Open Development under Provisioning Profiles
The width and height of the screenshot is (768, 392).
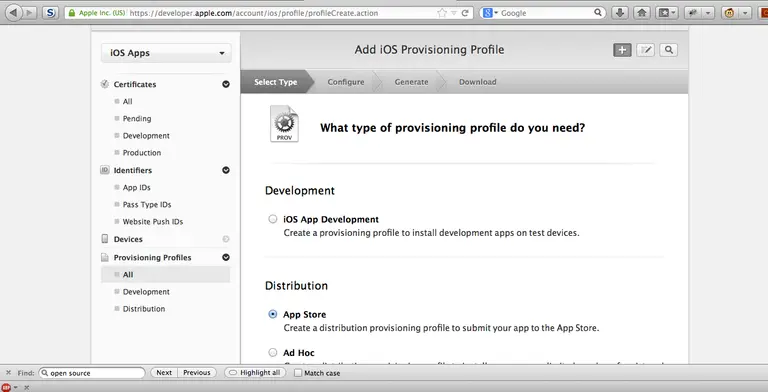146,292
